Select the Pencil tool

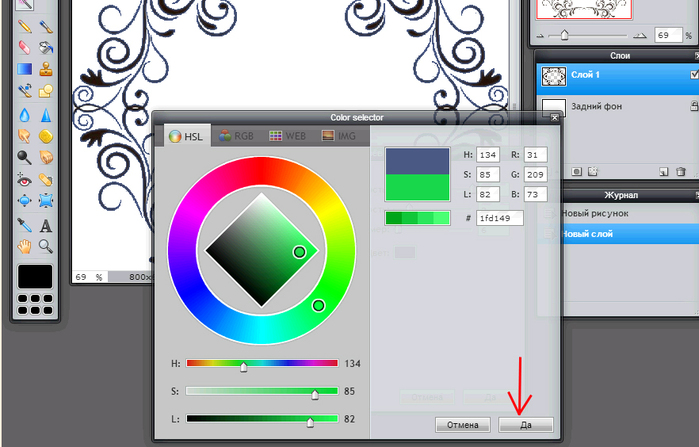click(25, 26)
